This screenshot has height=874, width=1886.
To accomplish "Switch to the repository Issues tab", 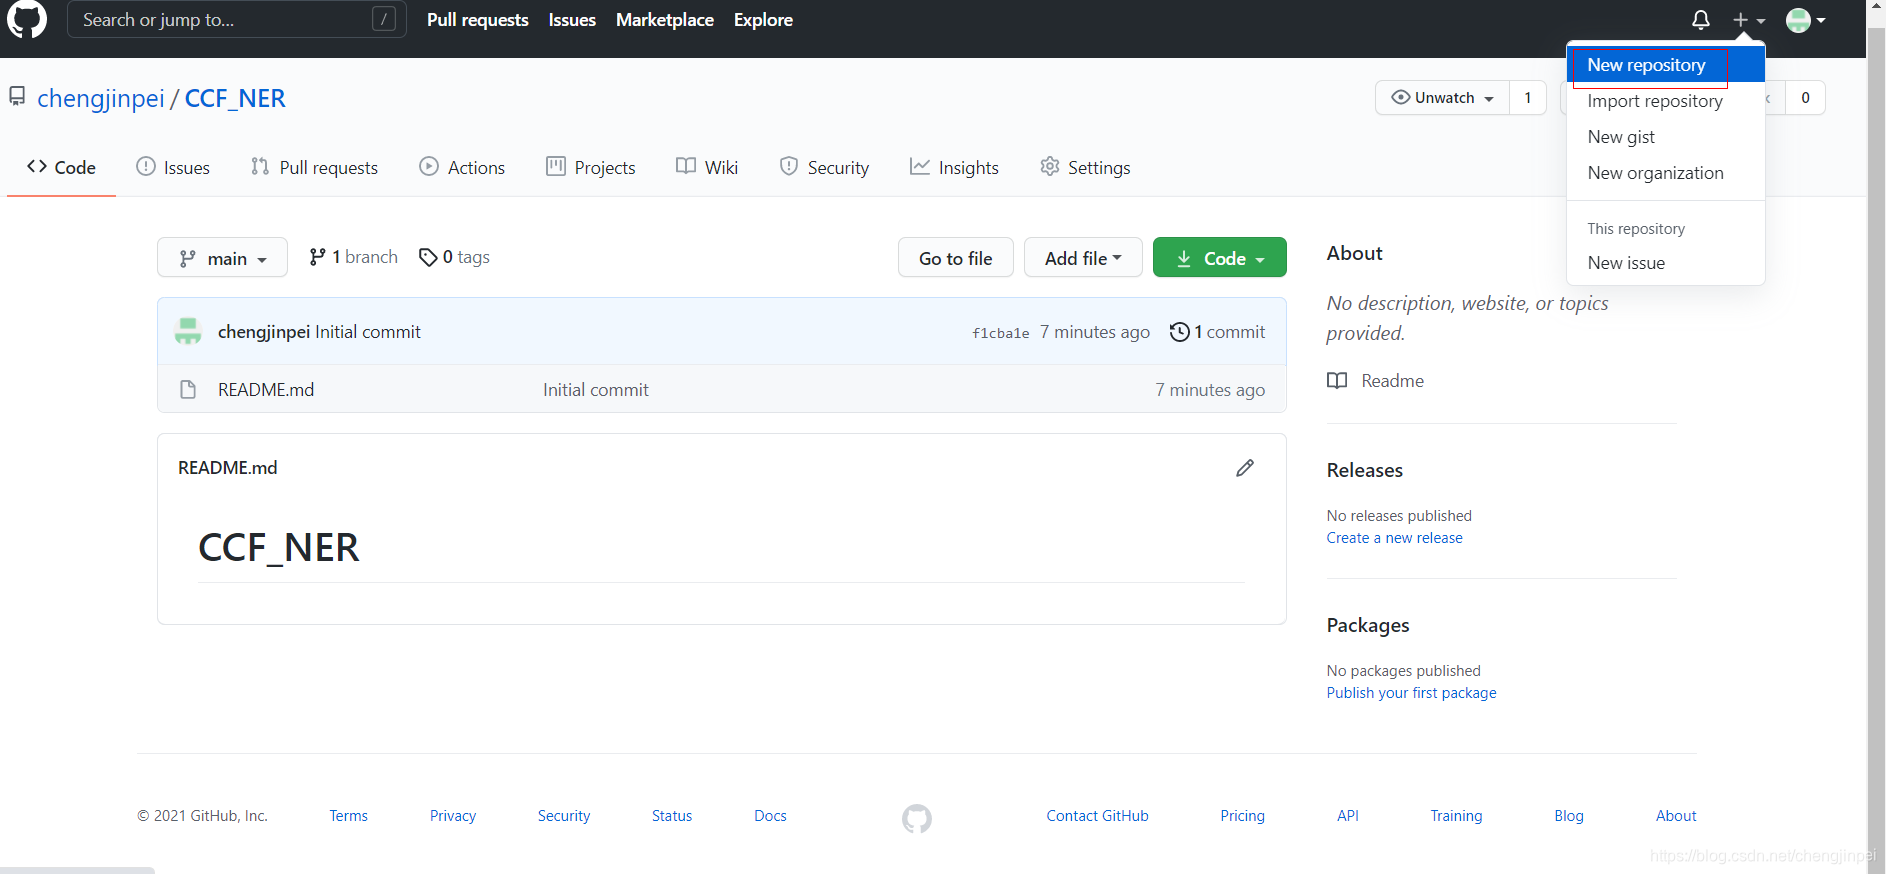I will pos(173,168).
